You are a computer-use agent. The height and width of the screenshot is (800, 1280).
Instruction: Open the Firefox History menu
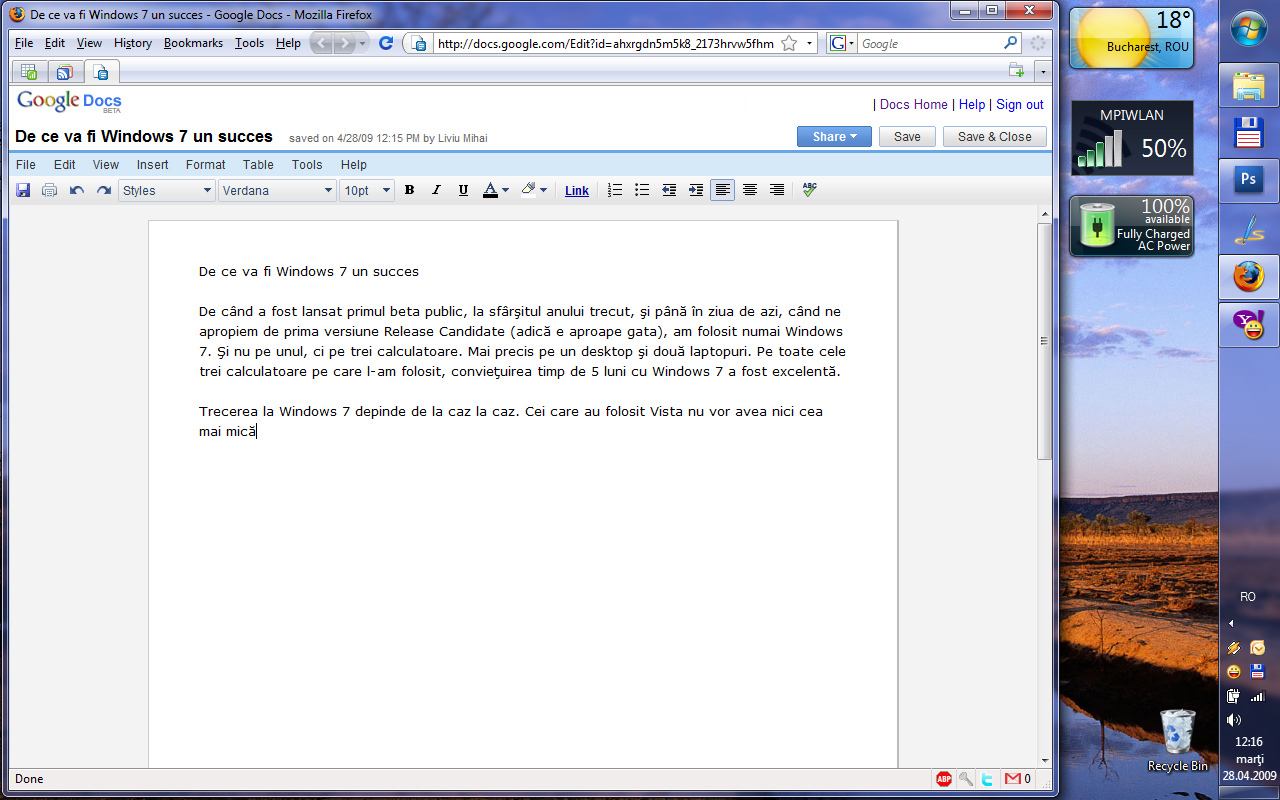pos(133,43)
